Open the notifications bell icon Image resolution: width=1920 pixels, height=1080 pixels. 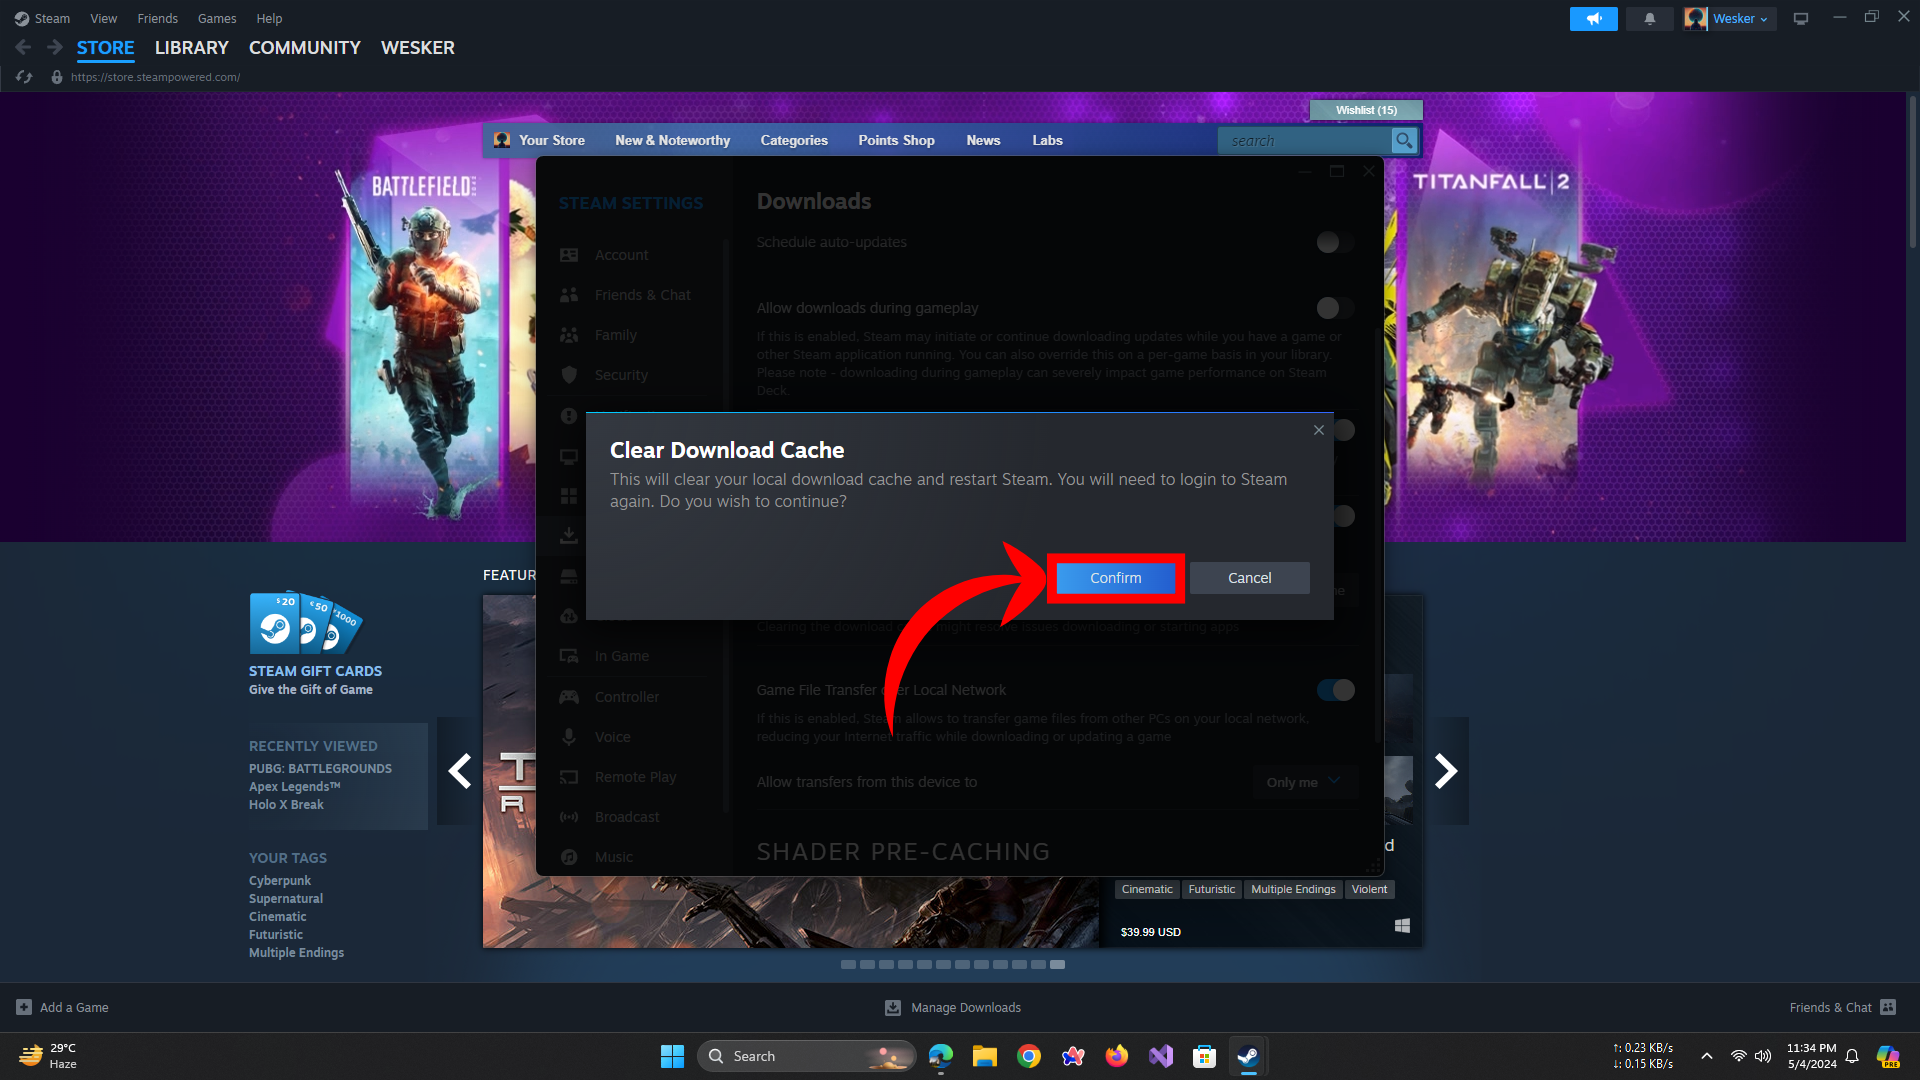[1649, 19]
